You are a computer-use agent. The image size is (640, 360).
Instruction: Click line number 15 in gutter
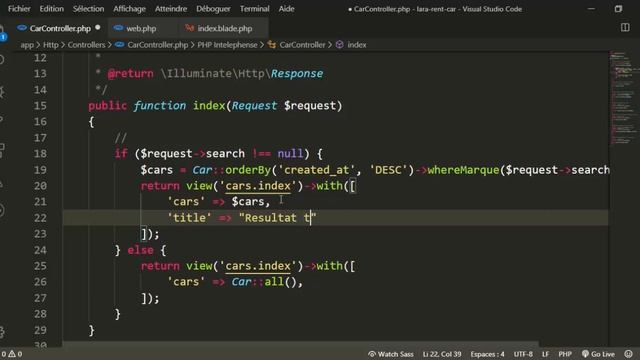point(40,106)
